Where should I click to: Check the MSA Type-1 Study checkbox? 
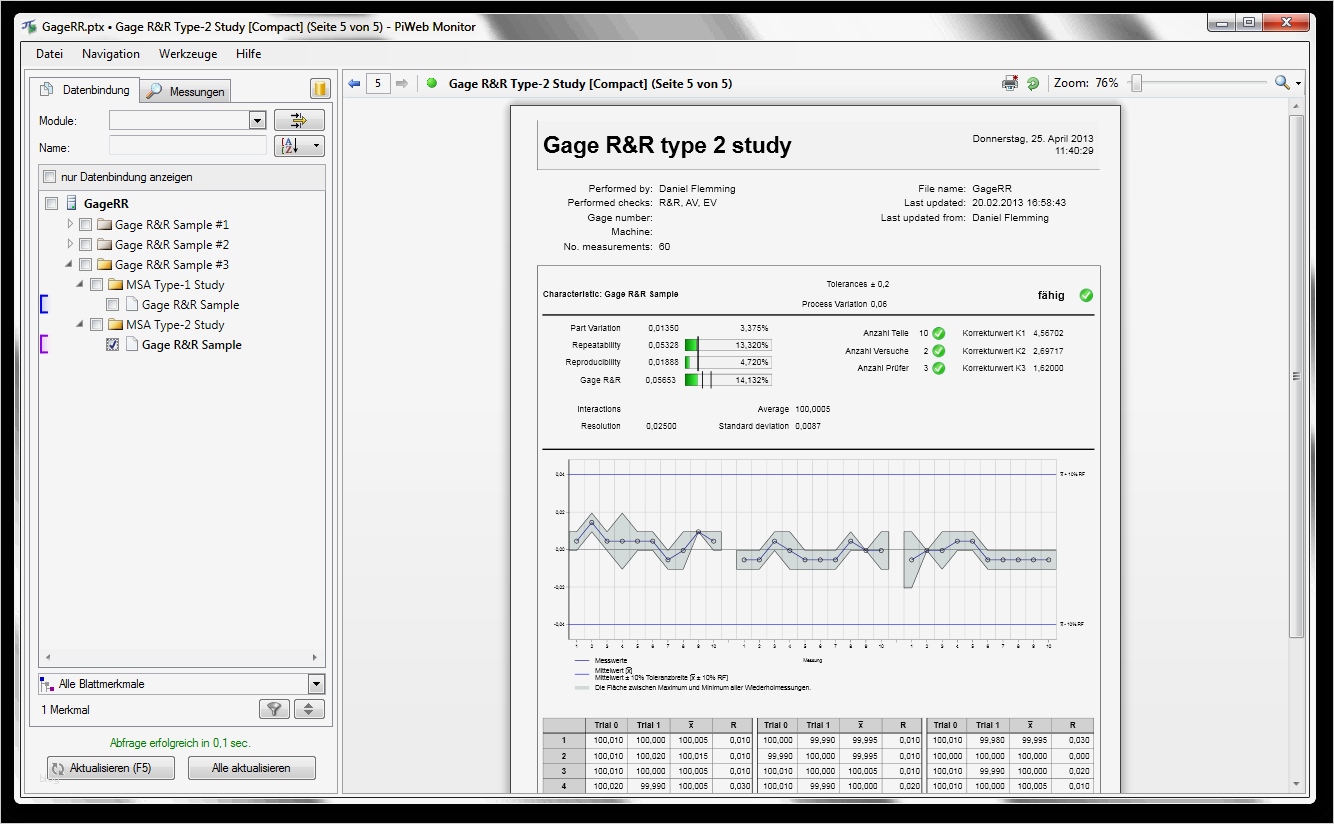97,285
